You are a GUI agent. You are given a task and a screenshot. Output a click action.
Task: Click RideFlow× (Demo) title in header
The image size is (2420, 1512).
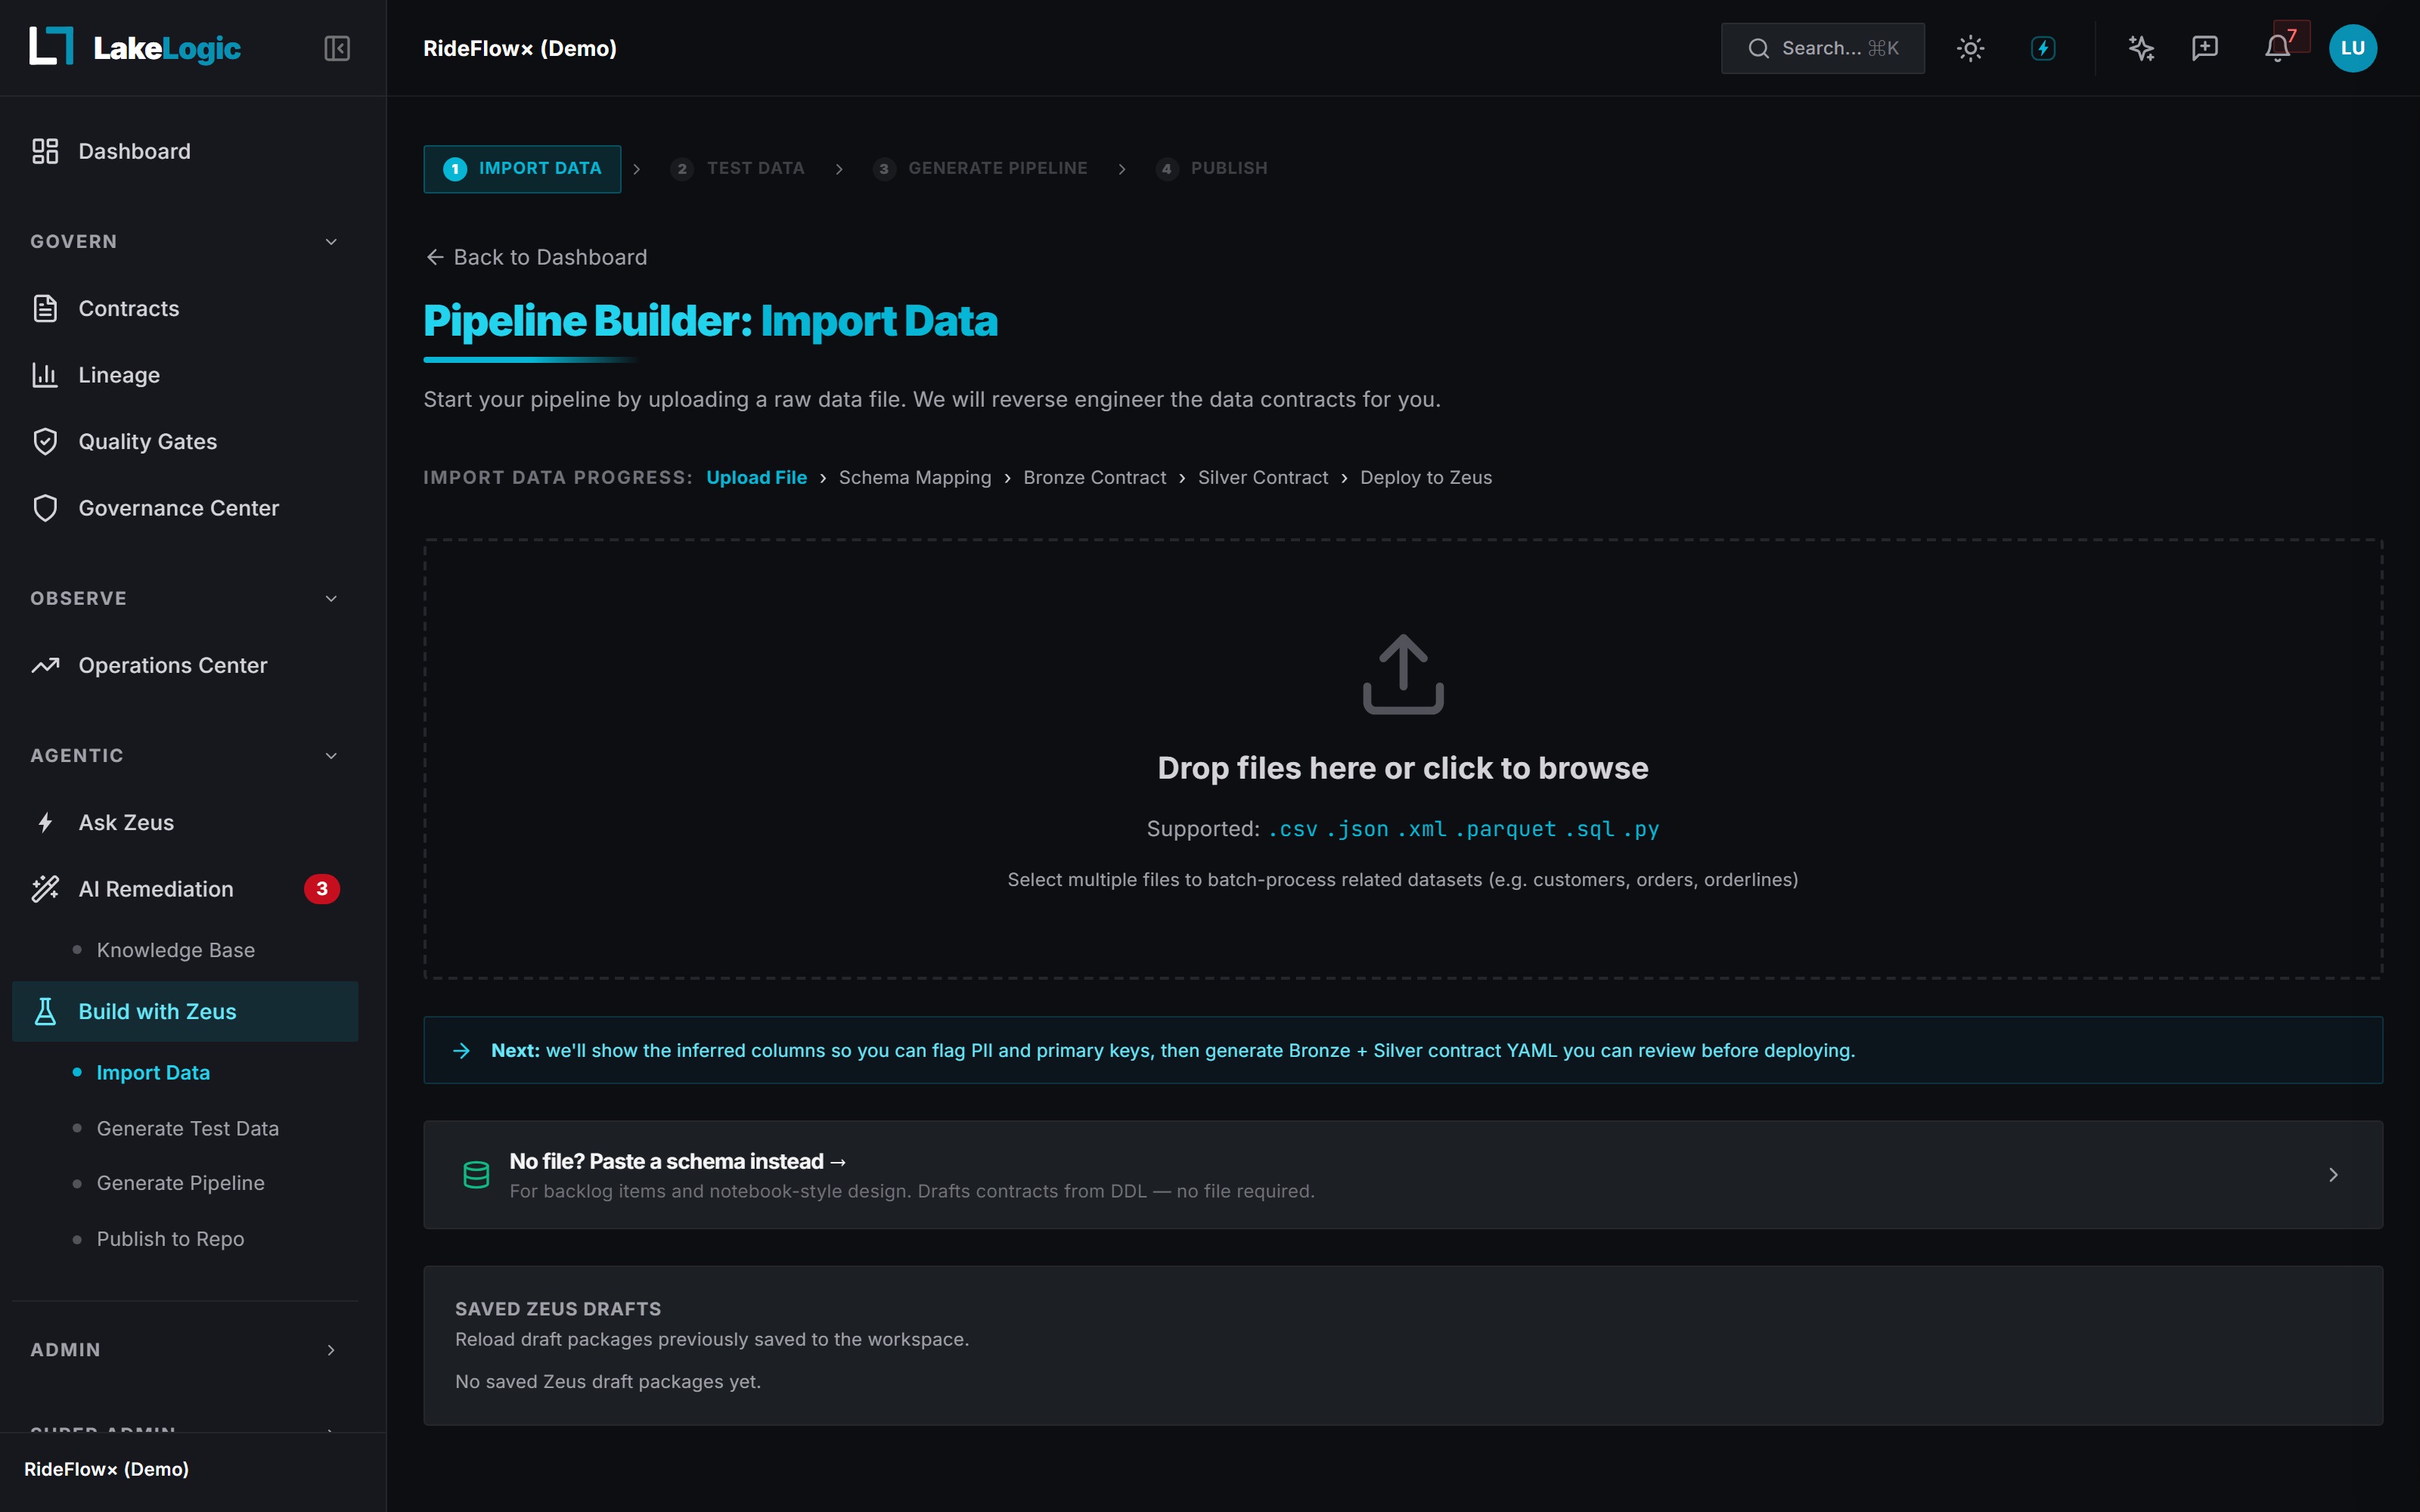(x=520, y=48)
